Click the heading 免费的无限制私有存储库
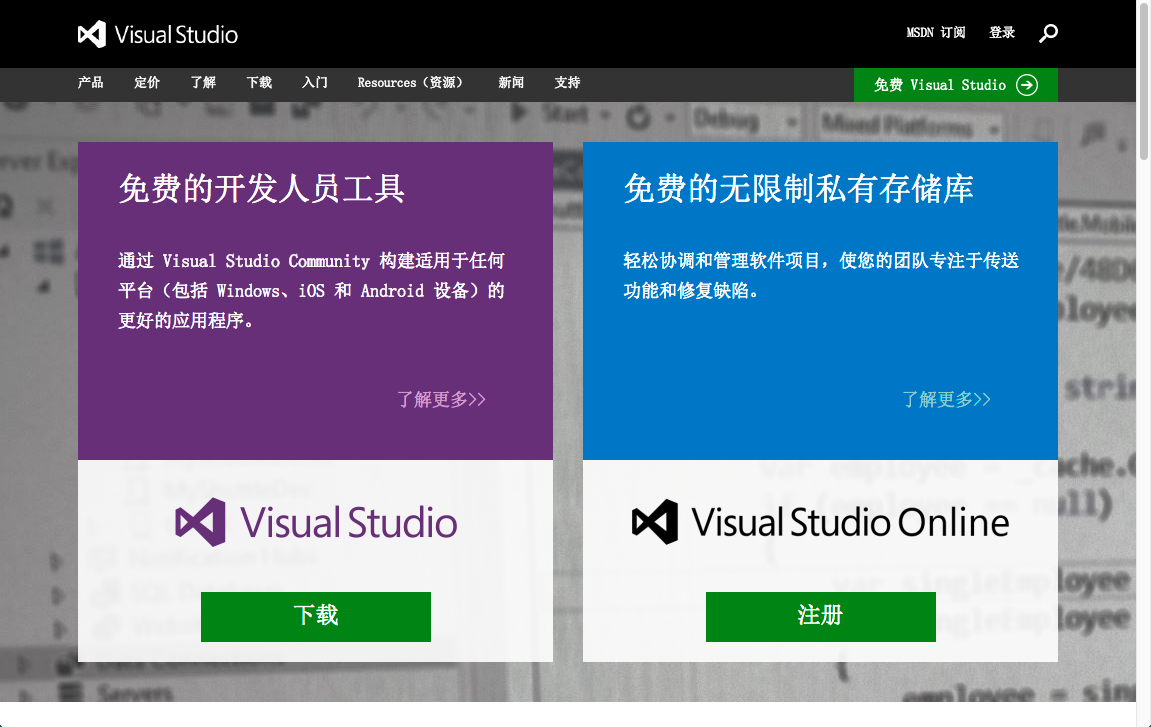The image size is (1151, 727). [799, 189]
